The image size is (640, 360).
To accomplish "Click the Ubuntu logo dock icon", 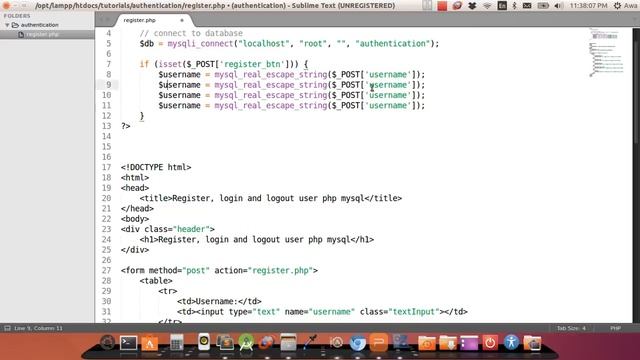I will coord(107,343).
